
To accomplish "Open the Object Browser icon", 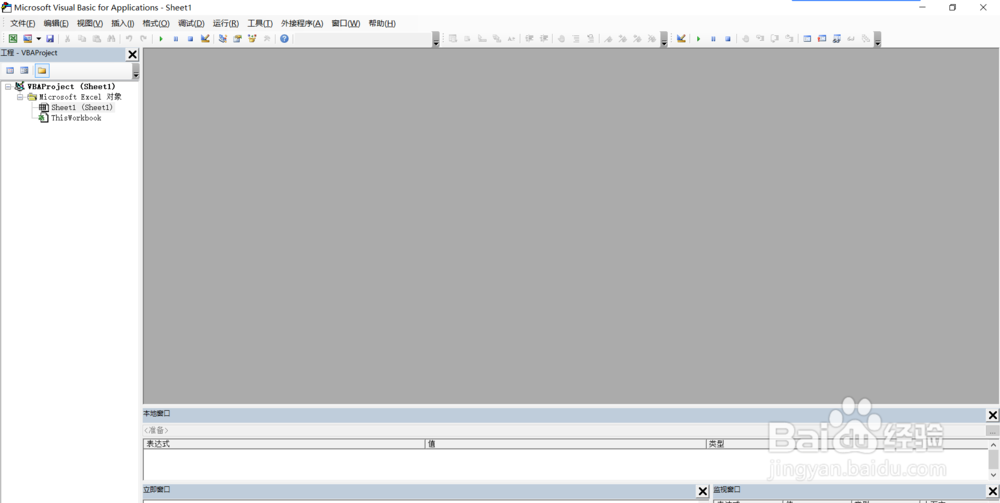I will coord(252,39).
